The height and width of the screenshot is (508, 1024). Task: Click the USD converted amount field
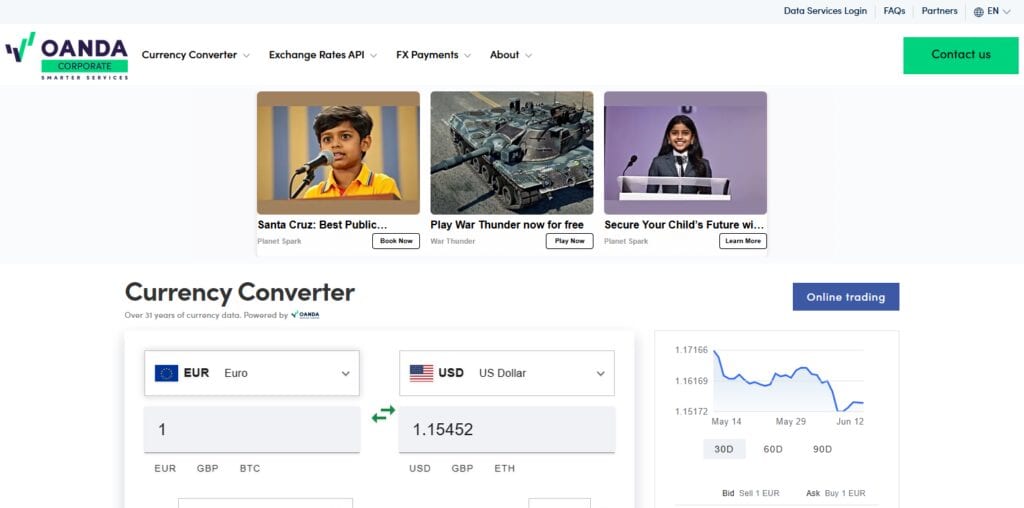[x=507, y=430]
